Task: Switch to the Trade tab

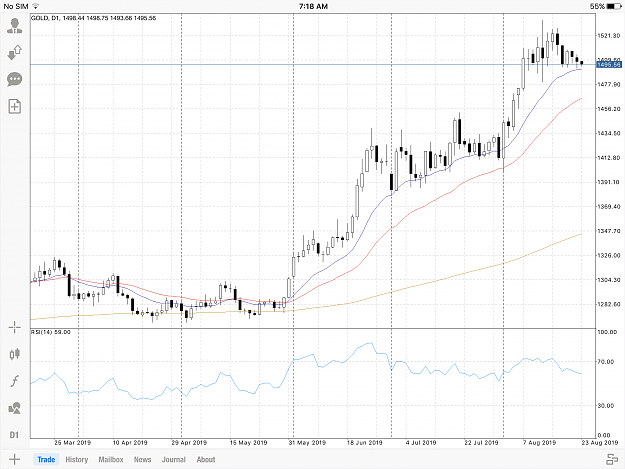Action: coord(46,459)
